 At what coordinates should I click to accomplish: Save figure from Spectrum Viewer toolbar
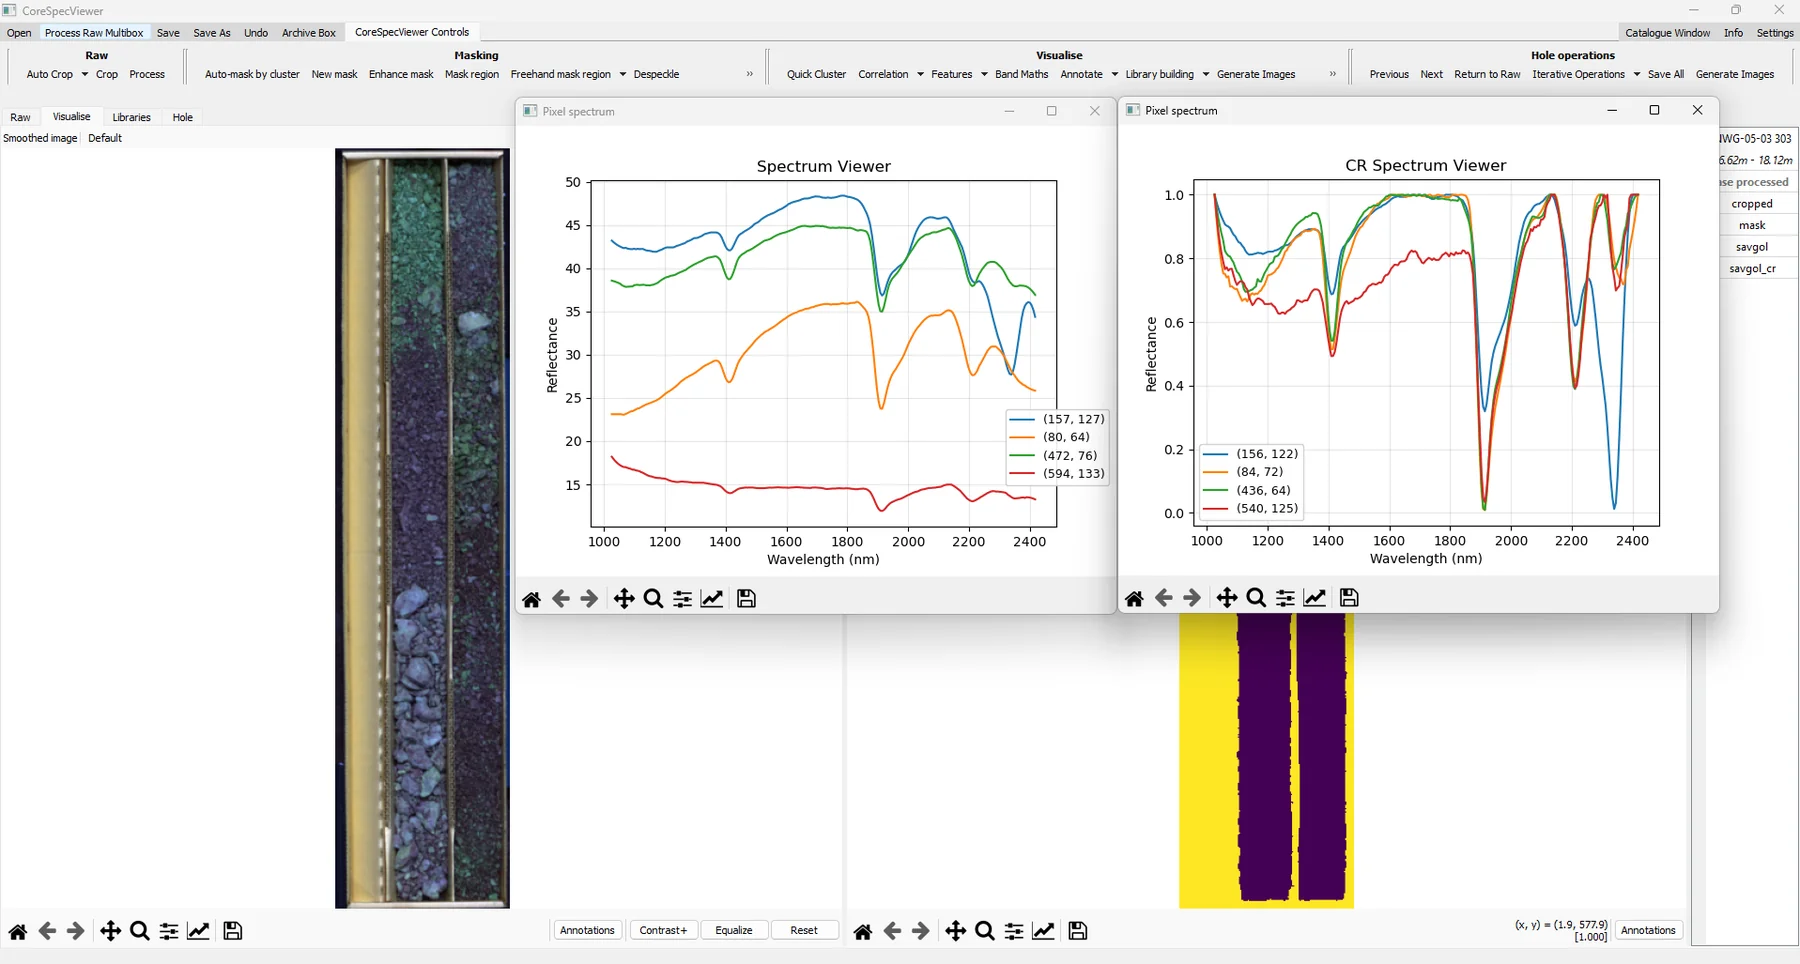(x=746, y=599)
